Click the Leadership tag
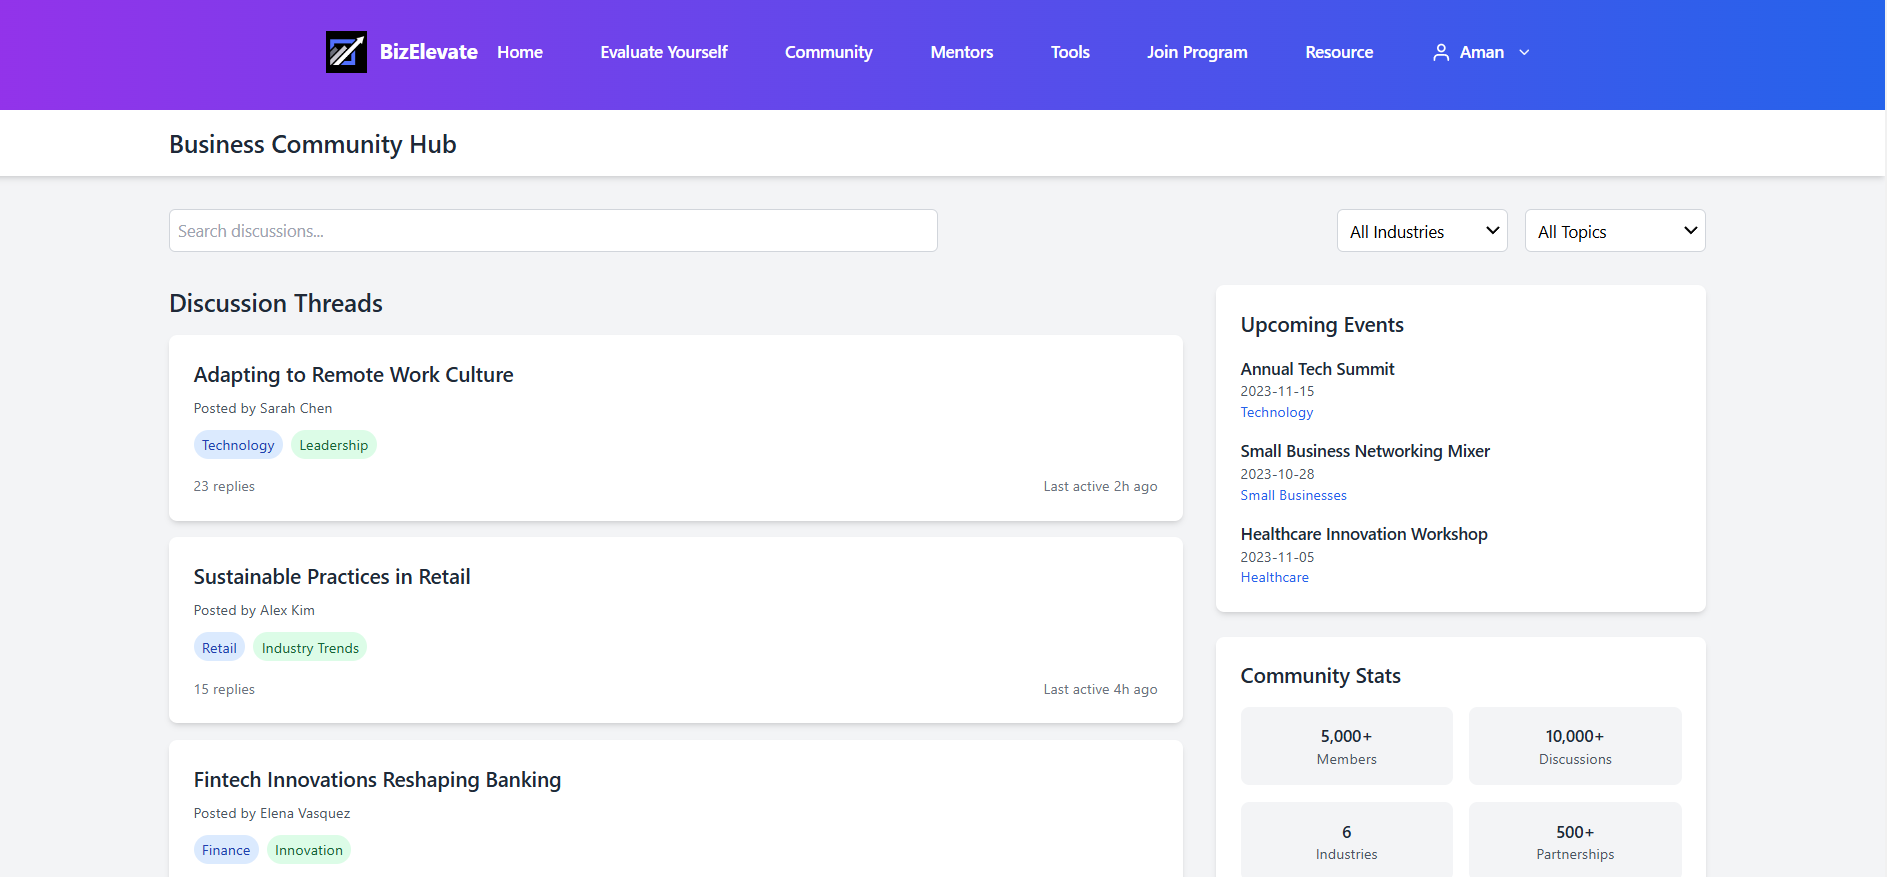 [x=334, y=445]
